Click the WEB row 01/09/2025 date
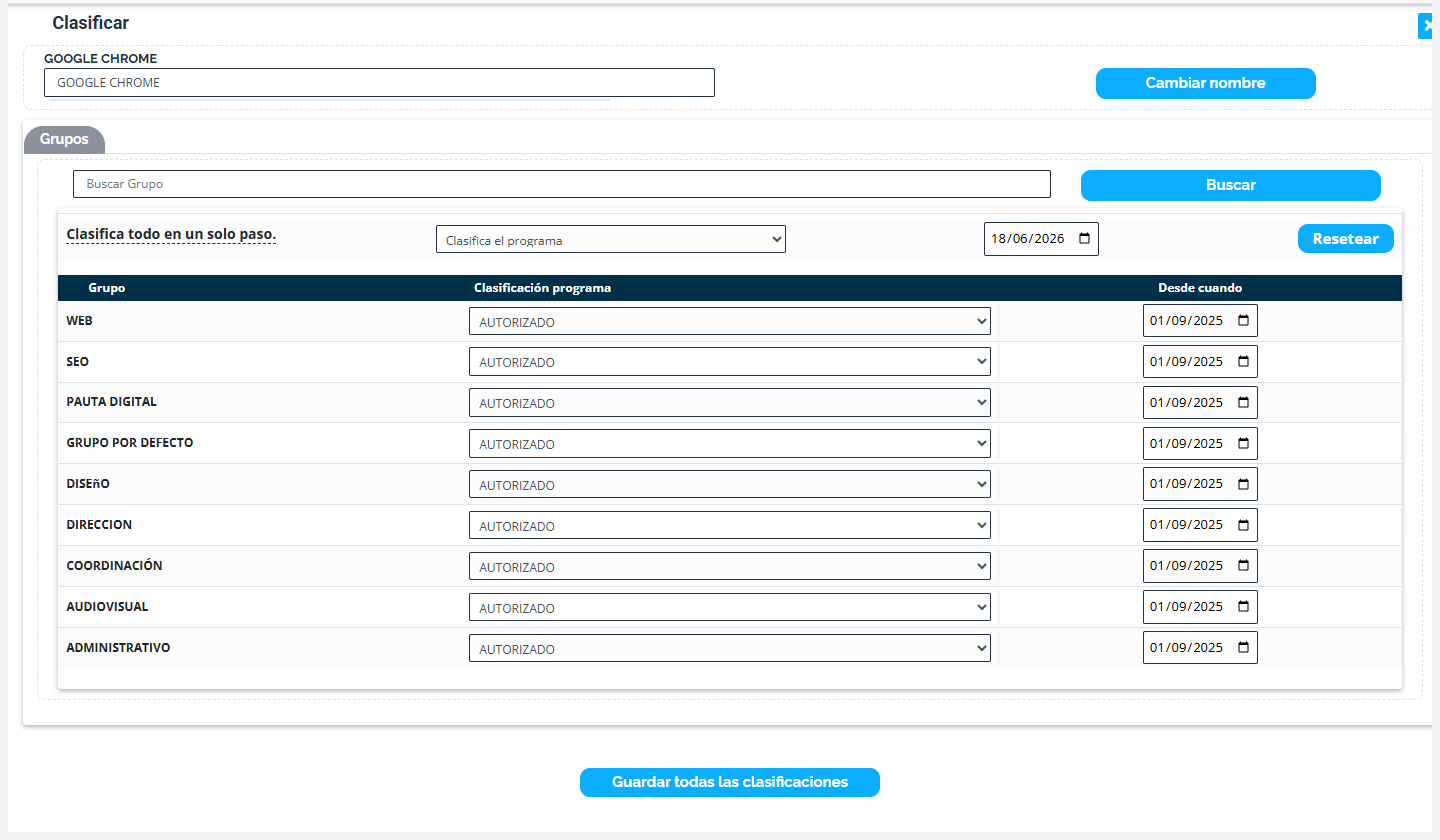Image resolution: width=1440 pixels, height=840 pixels. pyautogui.click(x=1200, y=321)
